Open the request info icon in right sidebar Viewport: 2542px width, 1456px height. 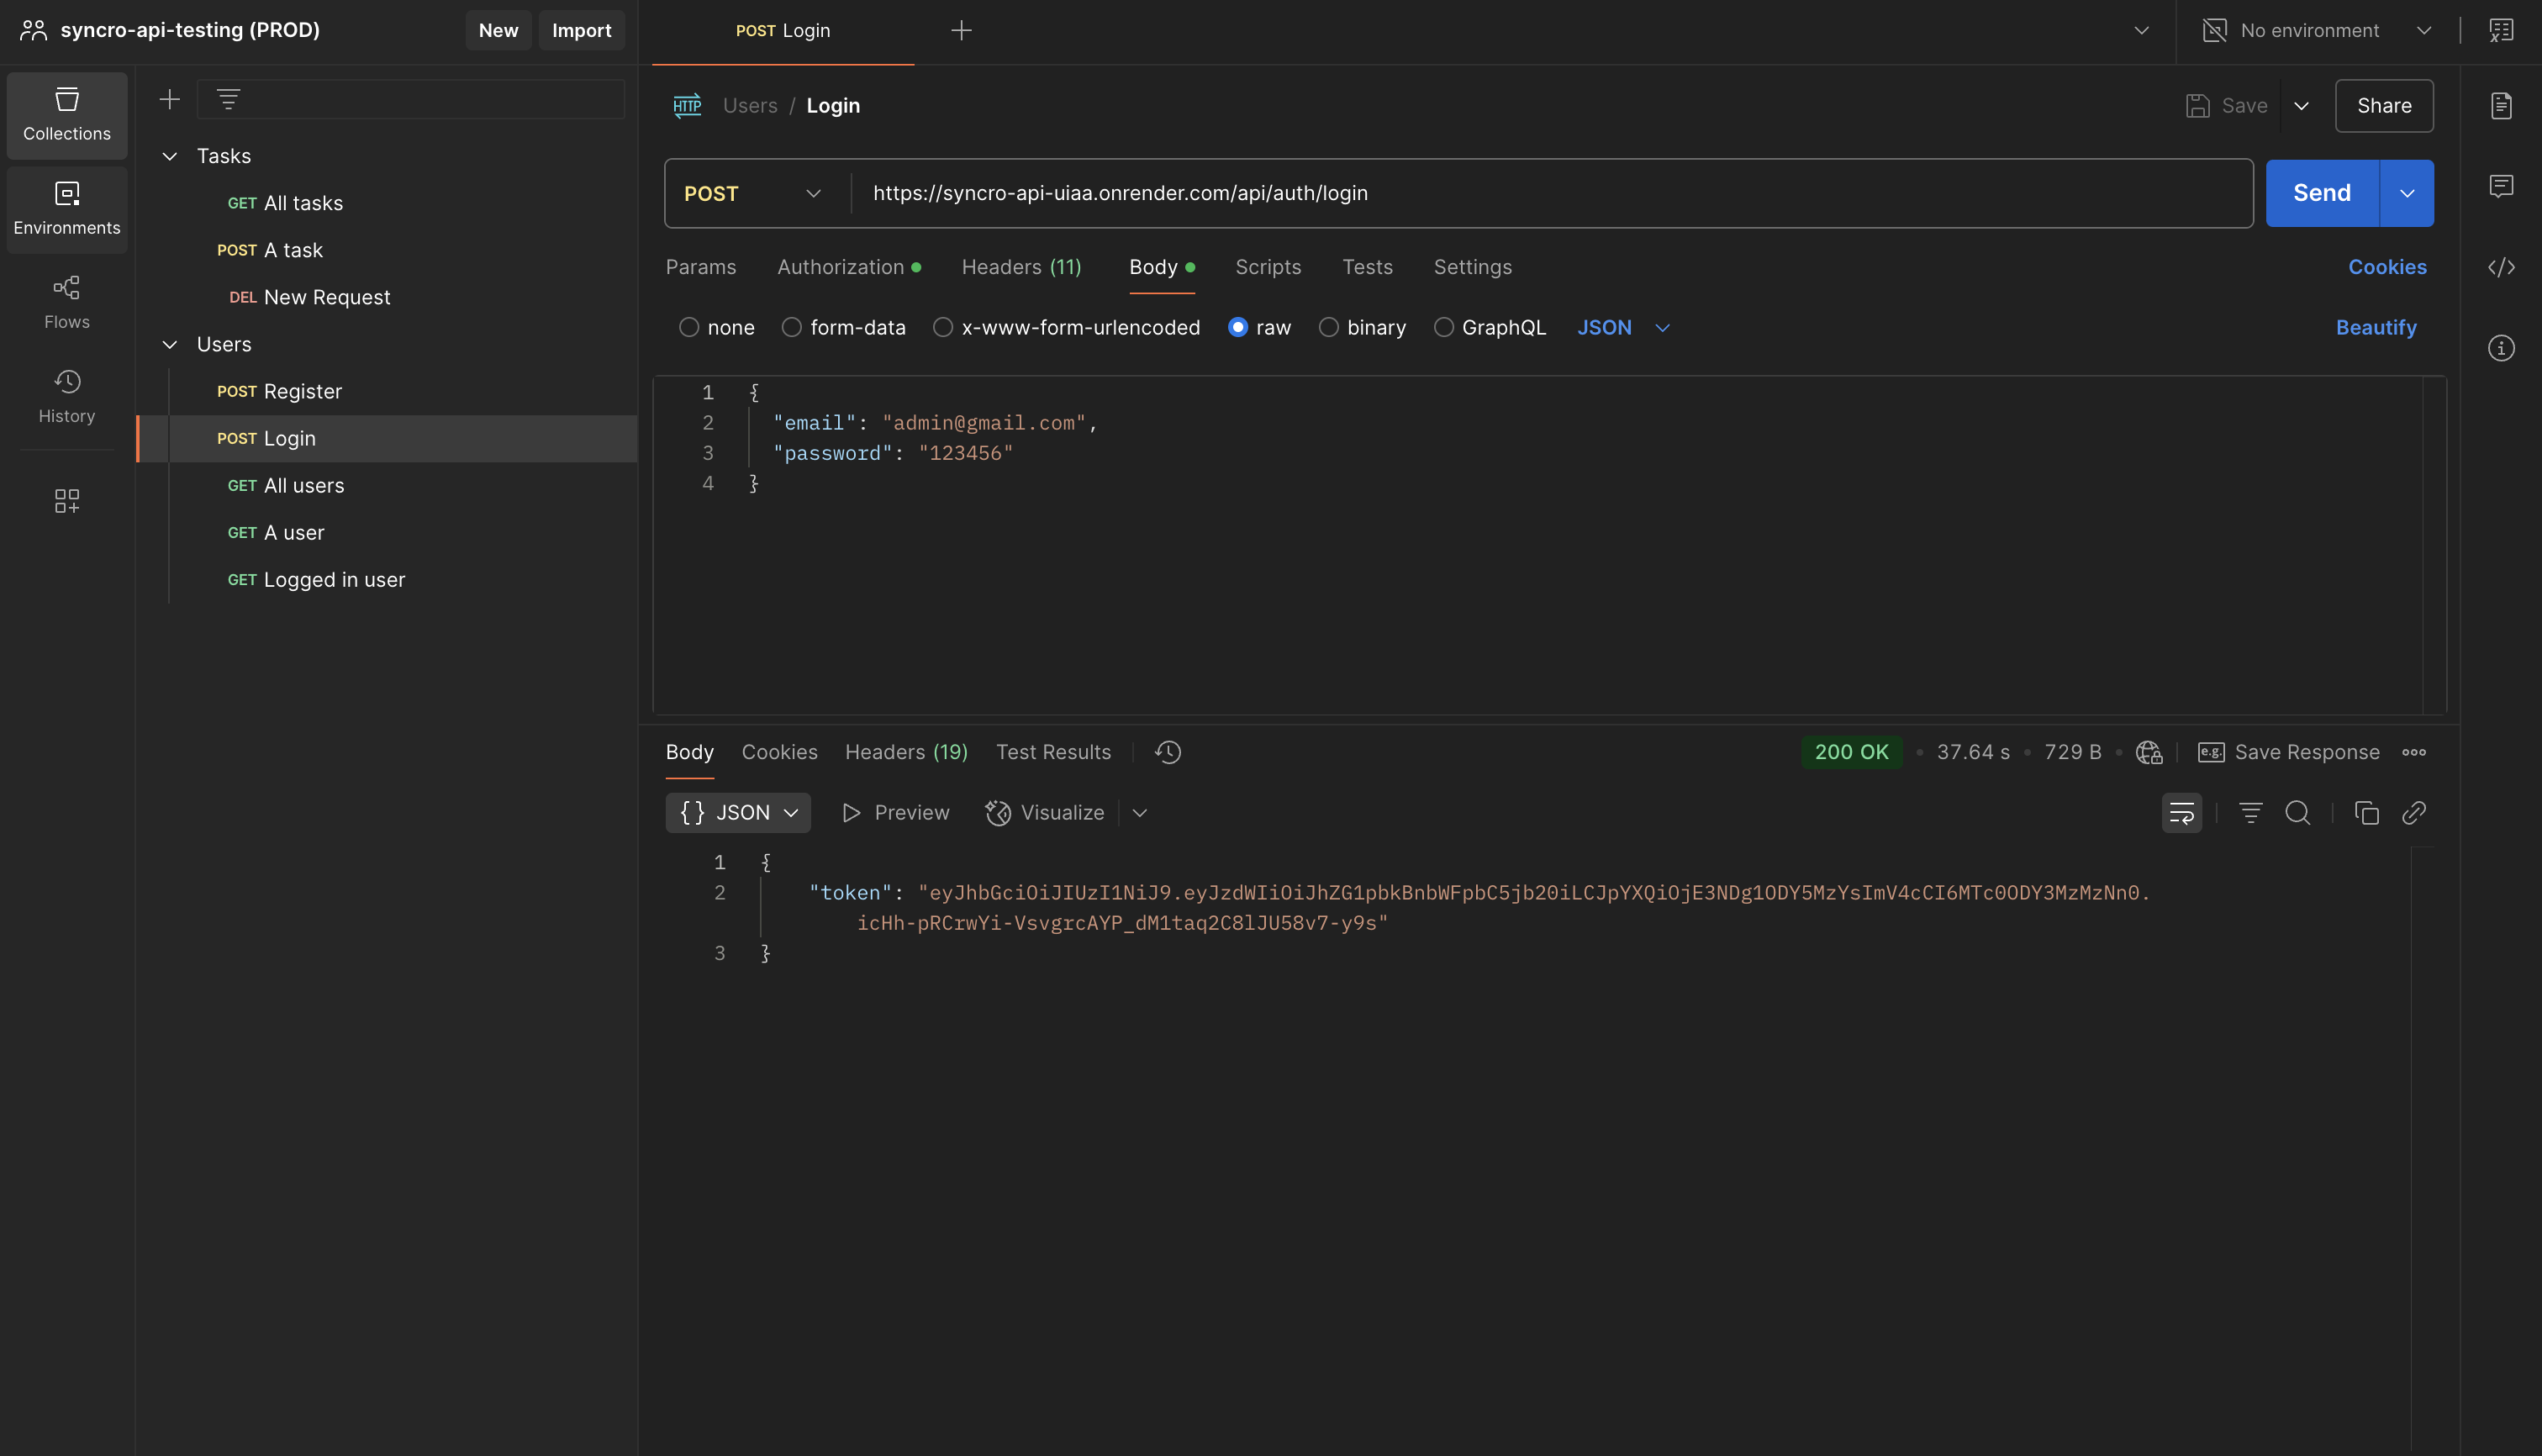click(2501, 348)
